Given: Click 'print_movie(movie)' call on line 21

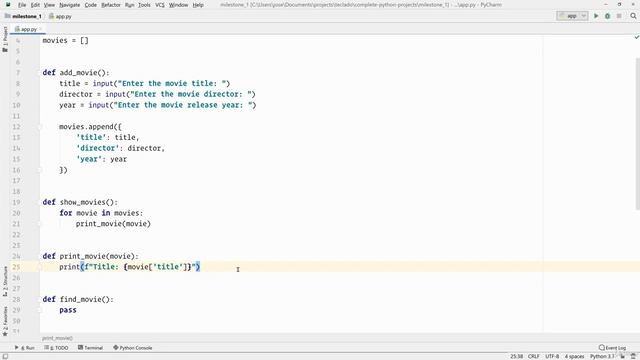Looking at the screenshot, I should coord(113,224).
